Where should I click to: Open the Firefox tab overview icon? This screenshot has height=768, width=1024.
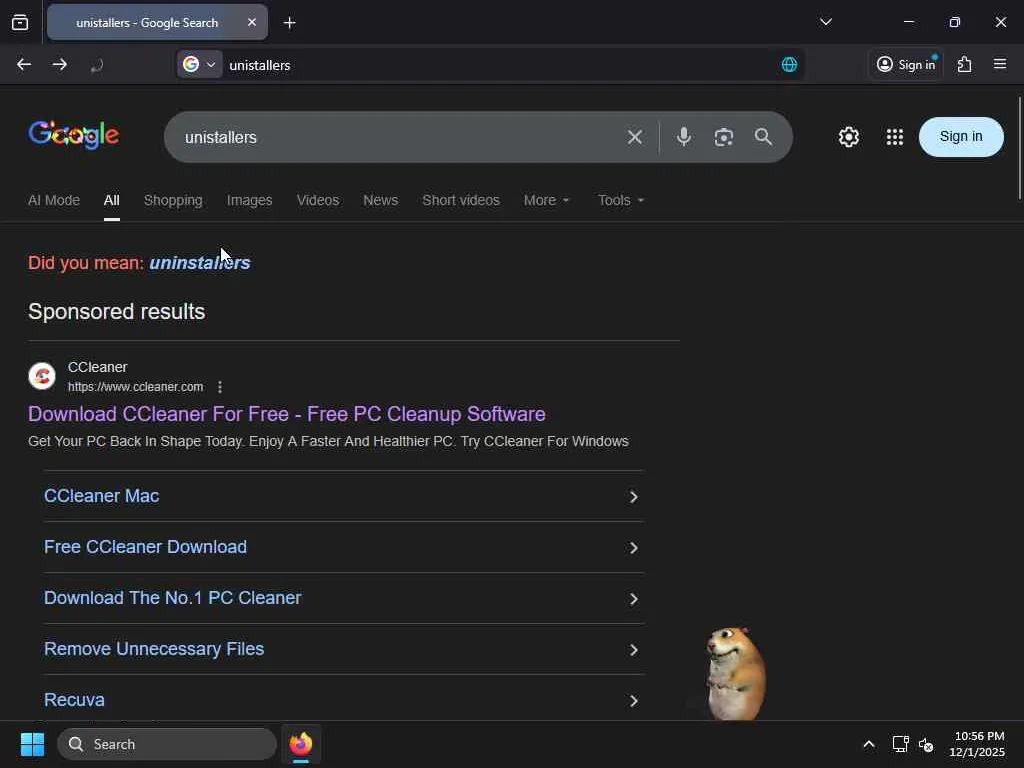[20, 23]
